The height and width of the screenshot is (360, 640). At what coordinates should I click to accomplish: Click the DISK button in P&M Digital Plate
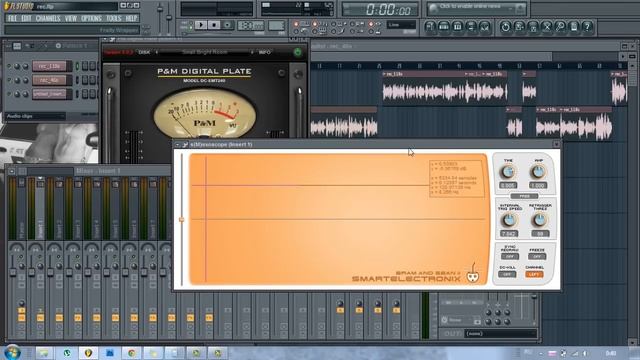pyautogui.click(x=144, y=52)
